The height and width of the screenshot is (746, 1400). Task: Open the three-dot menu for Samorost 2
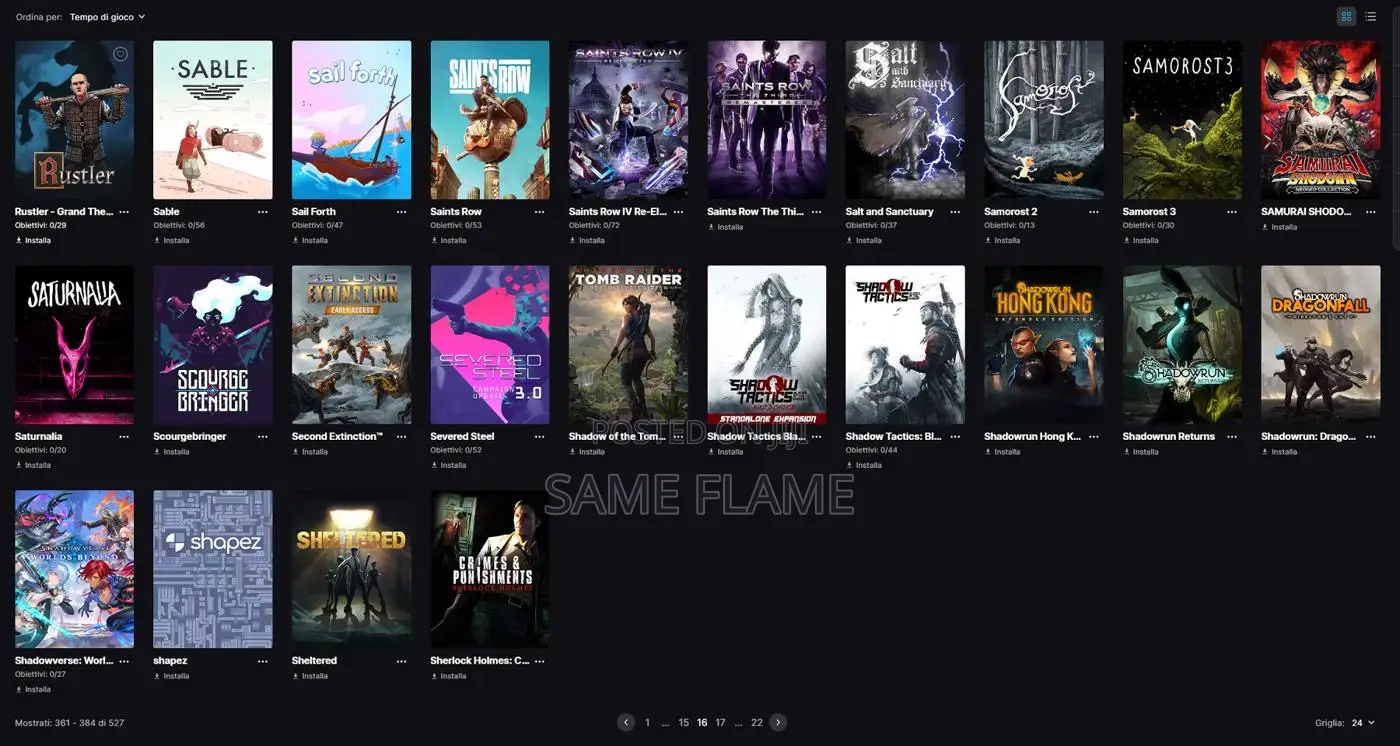tap(1094, 212)
